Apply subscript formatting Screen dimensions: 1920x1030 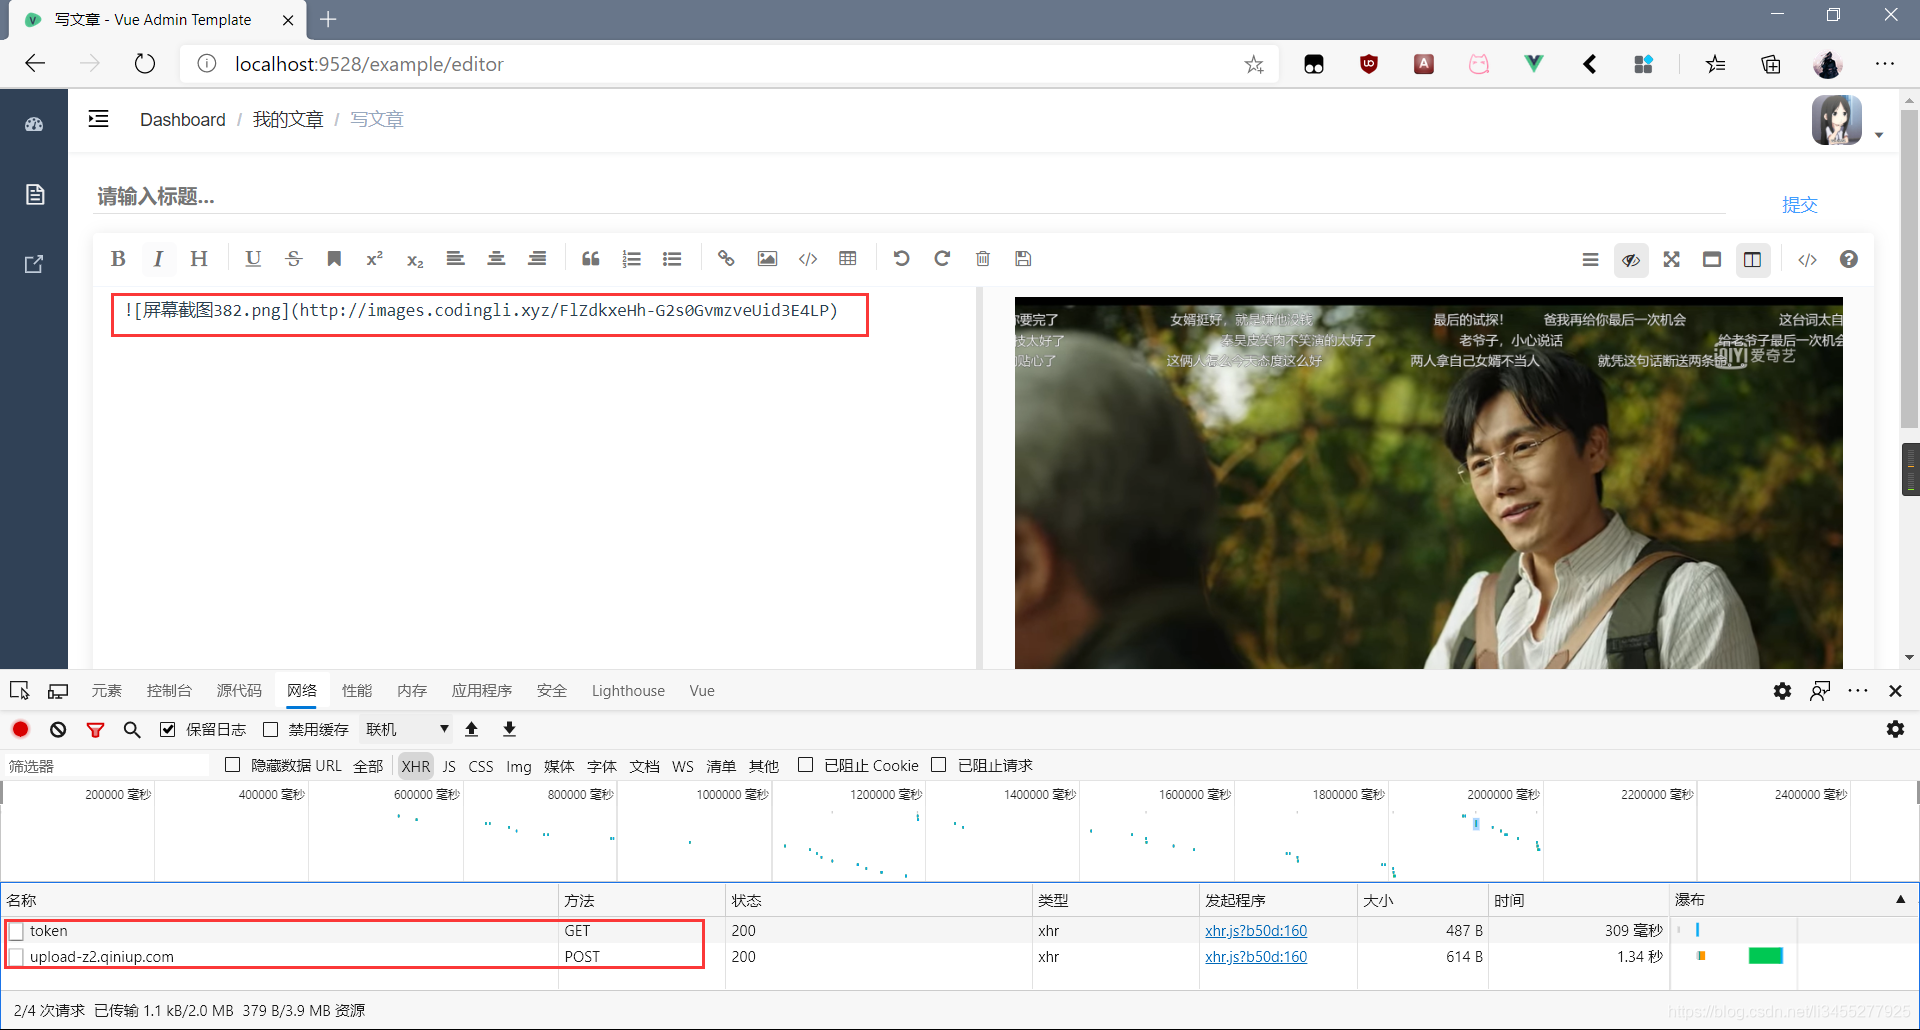(415, 259)
